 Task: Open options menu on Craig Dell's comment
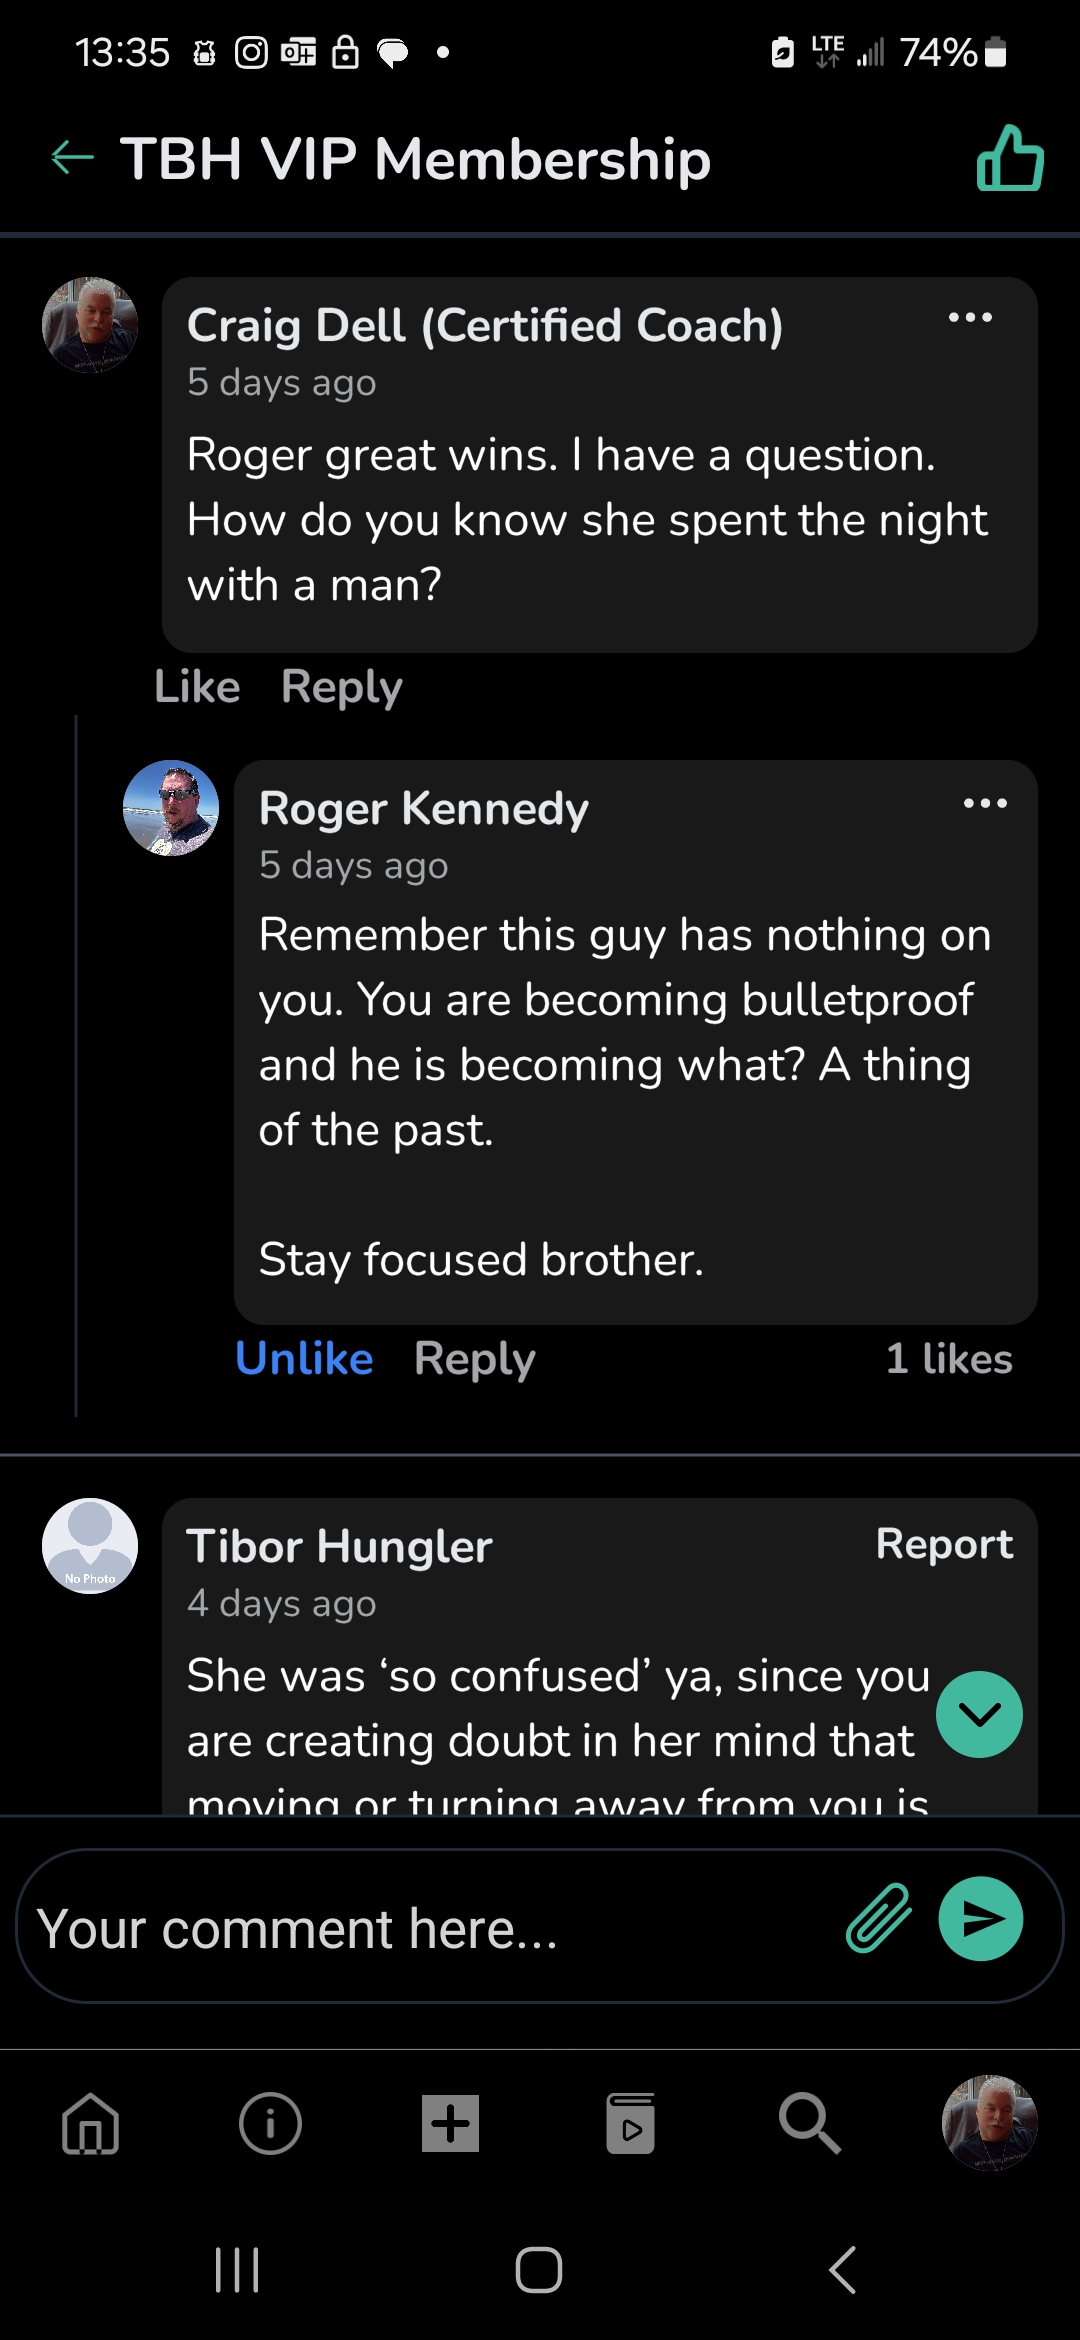pos(970,318)
